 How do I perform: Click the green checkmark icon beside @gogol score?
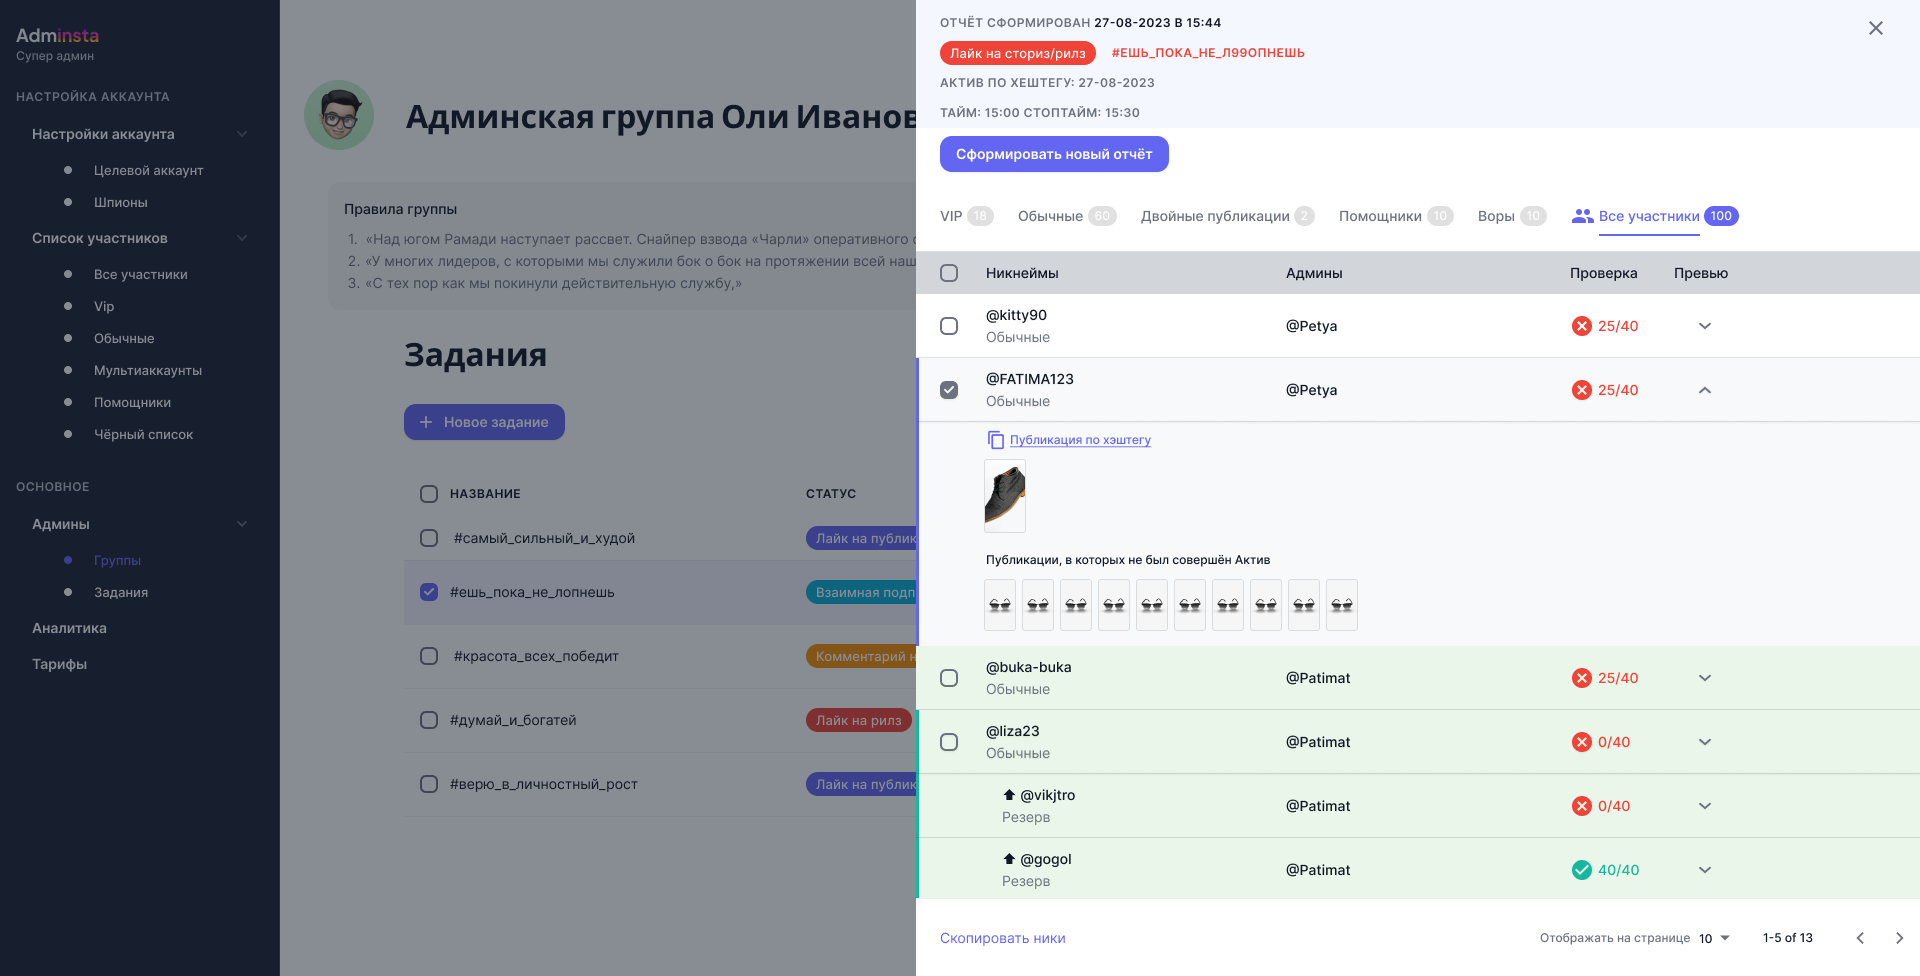click(x=1581, y=869)
